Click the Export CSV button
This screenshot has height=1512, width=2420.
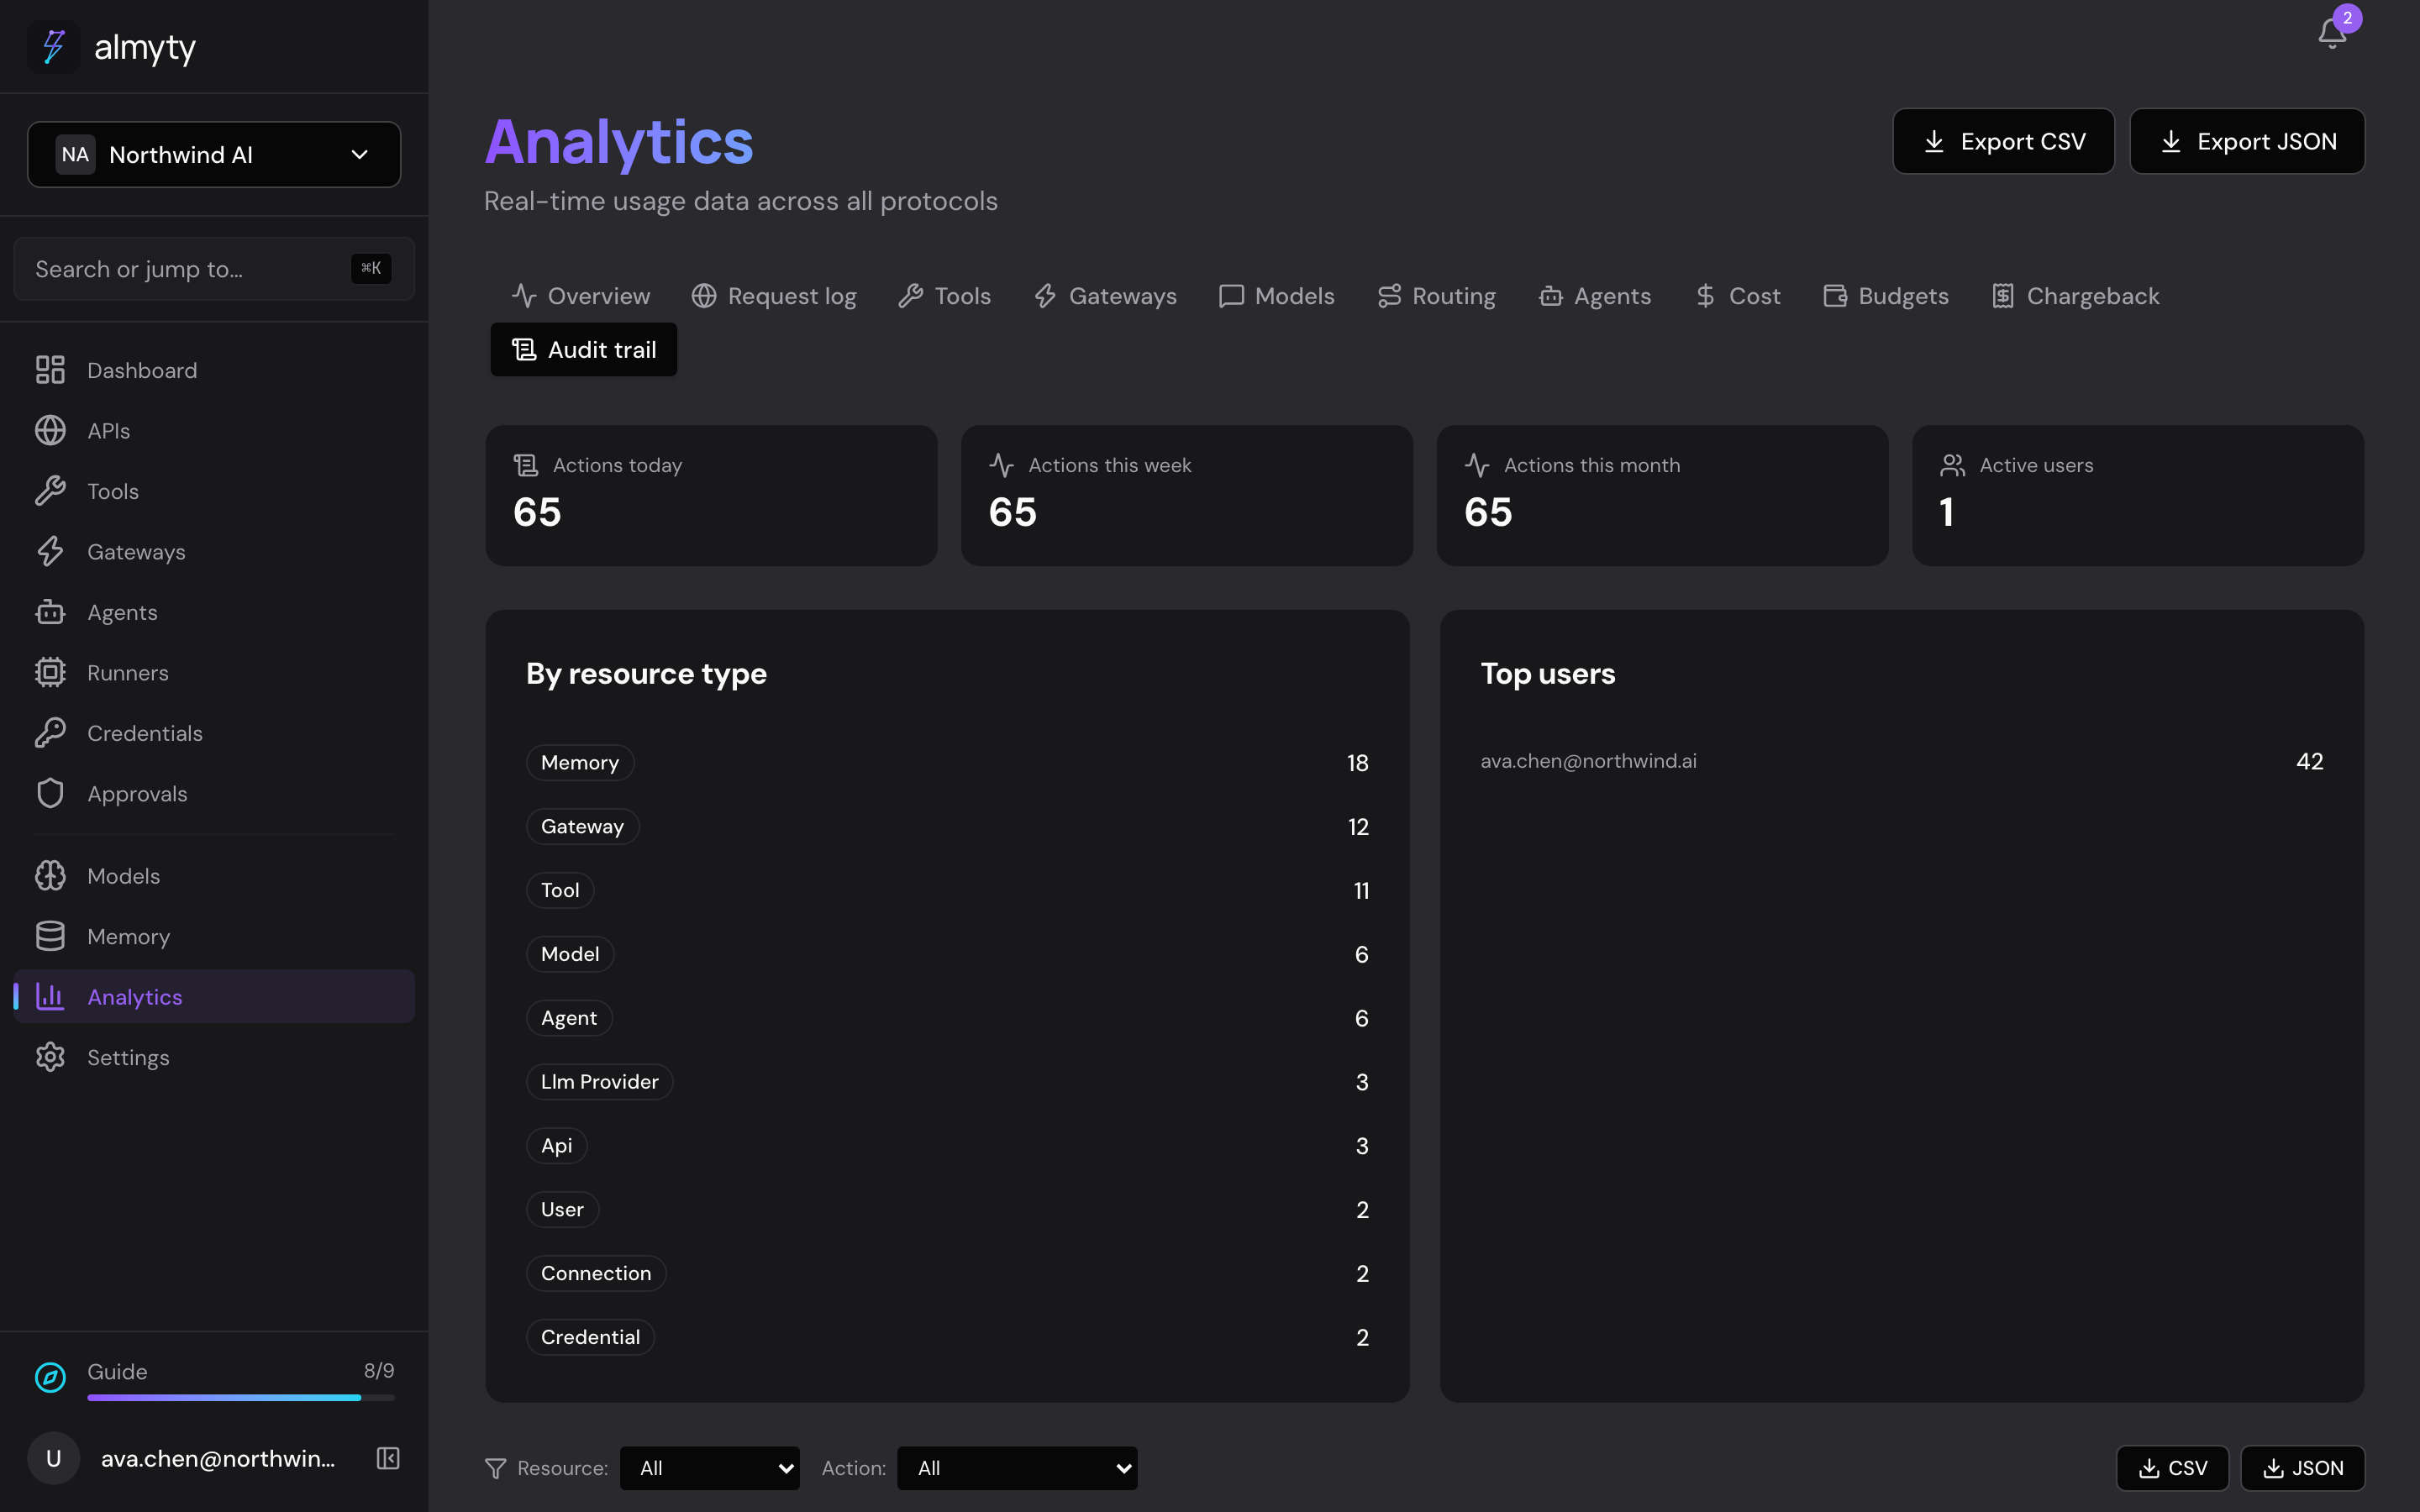coord(2003,141)
